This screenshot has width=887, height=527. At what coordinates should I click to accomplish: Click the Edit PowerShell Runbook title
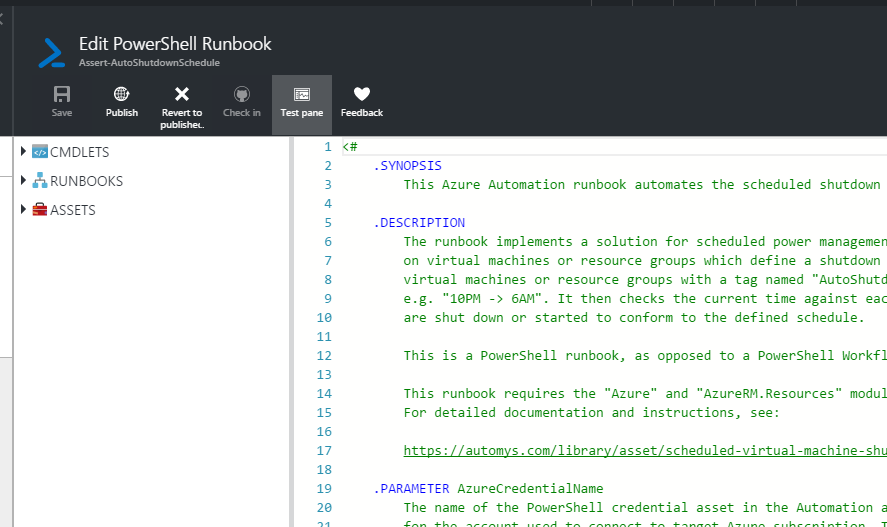coord(175,44)
